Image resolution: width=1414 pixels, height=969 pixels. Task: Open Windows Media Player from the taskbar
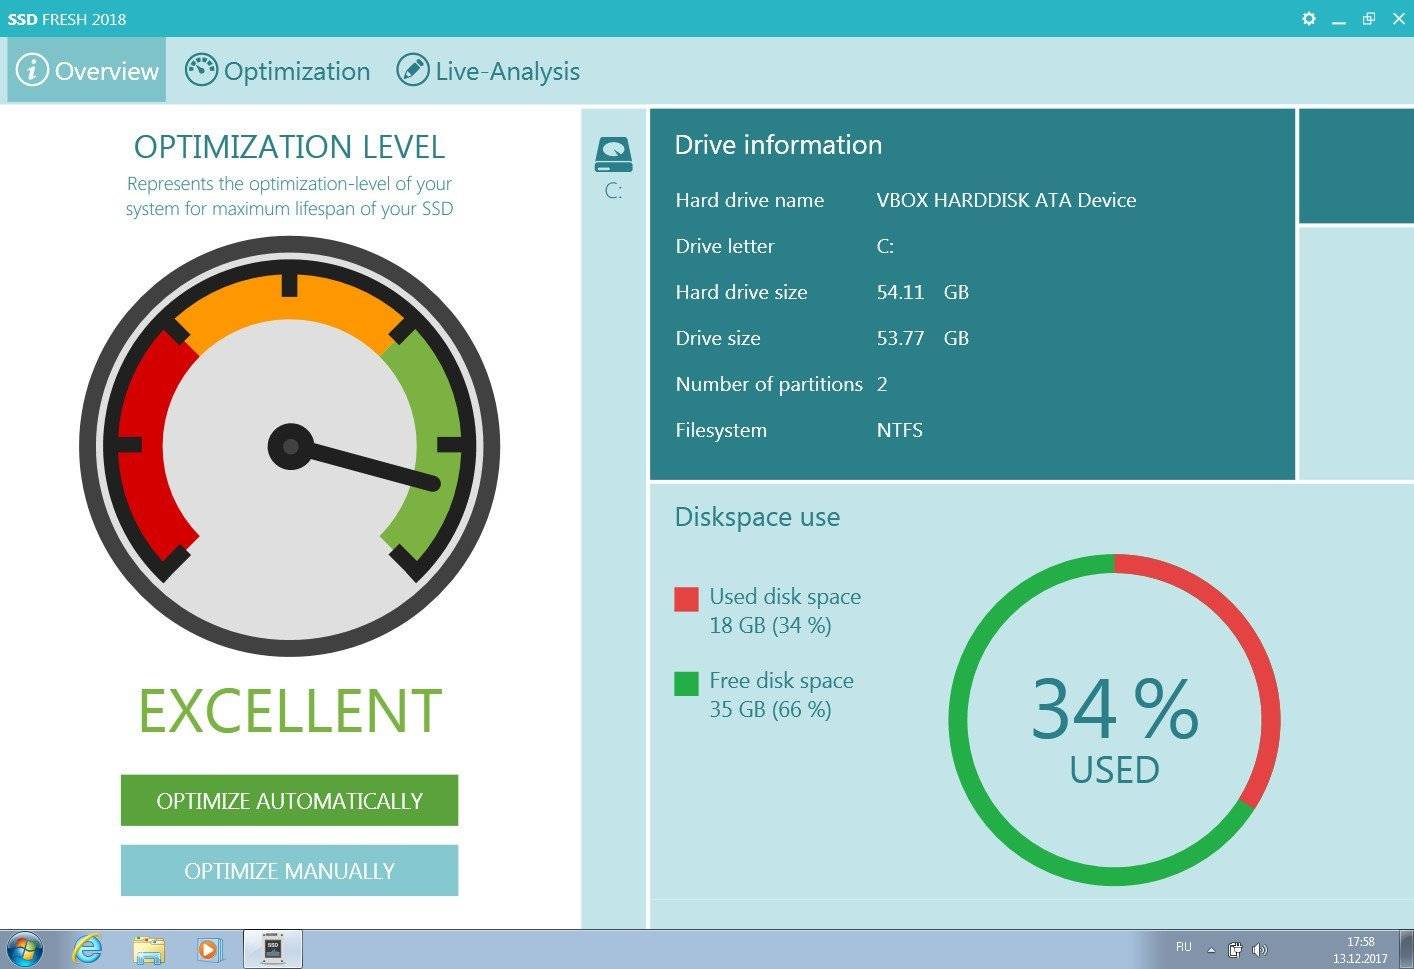[x=209, y=949]
